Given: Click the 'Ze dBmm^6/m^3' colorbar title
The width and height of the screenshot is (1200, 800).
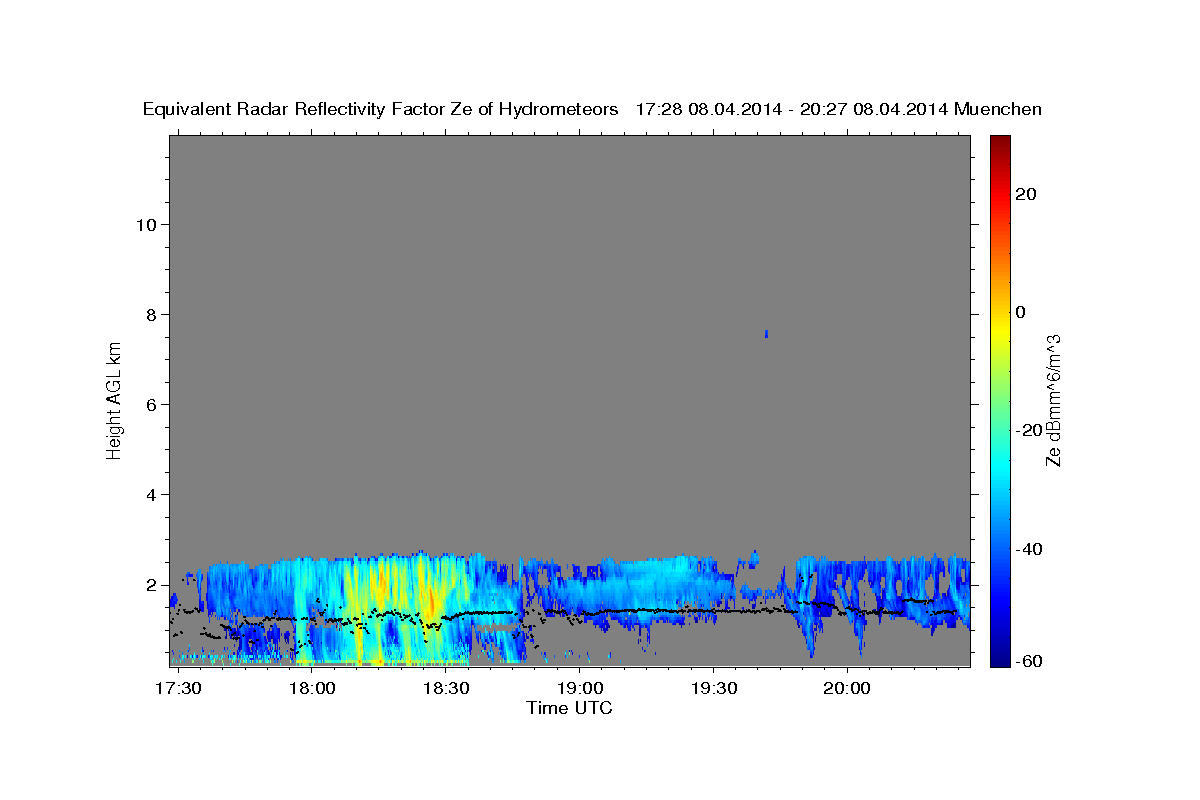Looking at the screenshot, I should 1053,400.
